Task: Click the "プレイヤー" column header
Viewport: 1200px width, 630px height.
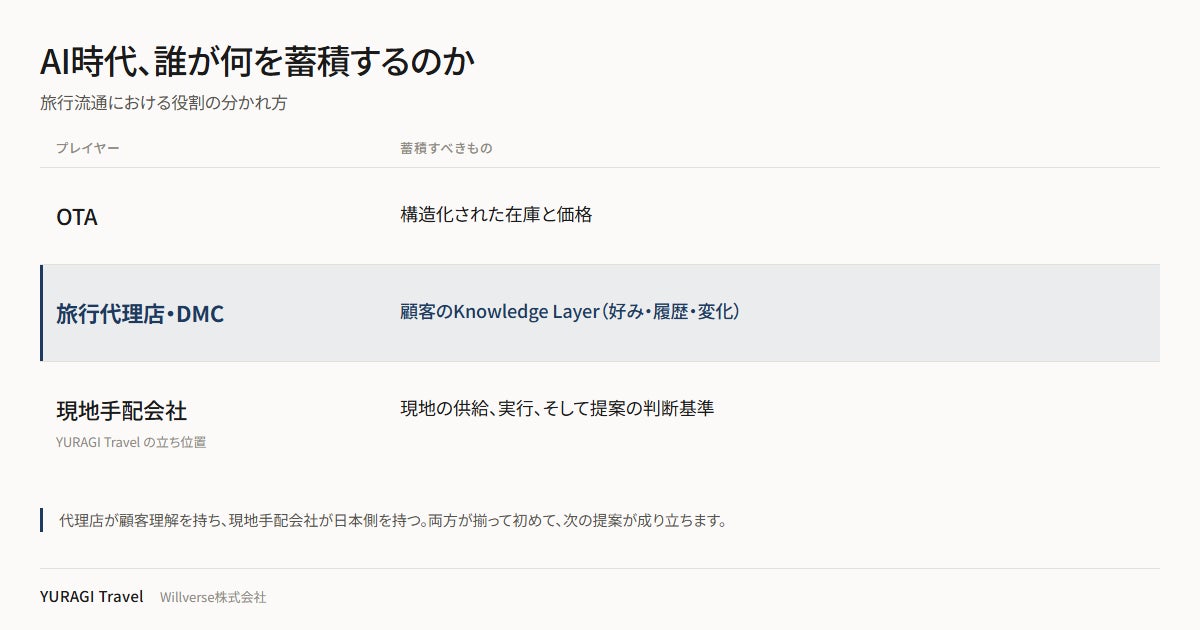Action: pyautogui.click(x=88, y=148)
